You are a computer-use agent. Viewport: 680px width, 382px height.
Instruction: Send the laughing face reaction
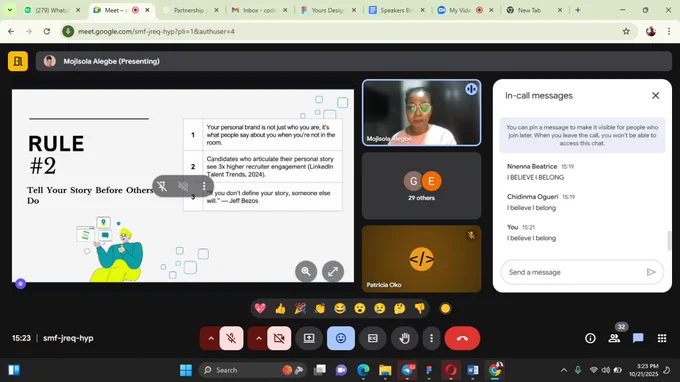340,308
